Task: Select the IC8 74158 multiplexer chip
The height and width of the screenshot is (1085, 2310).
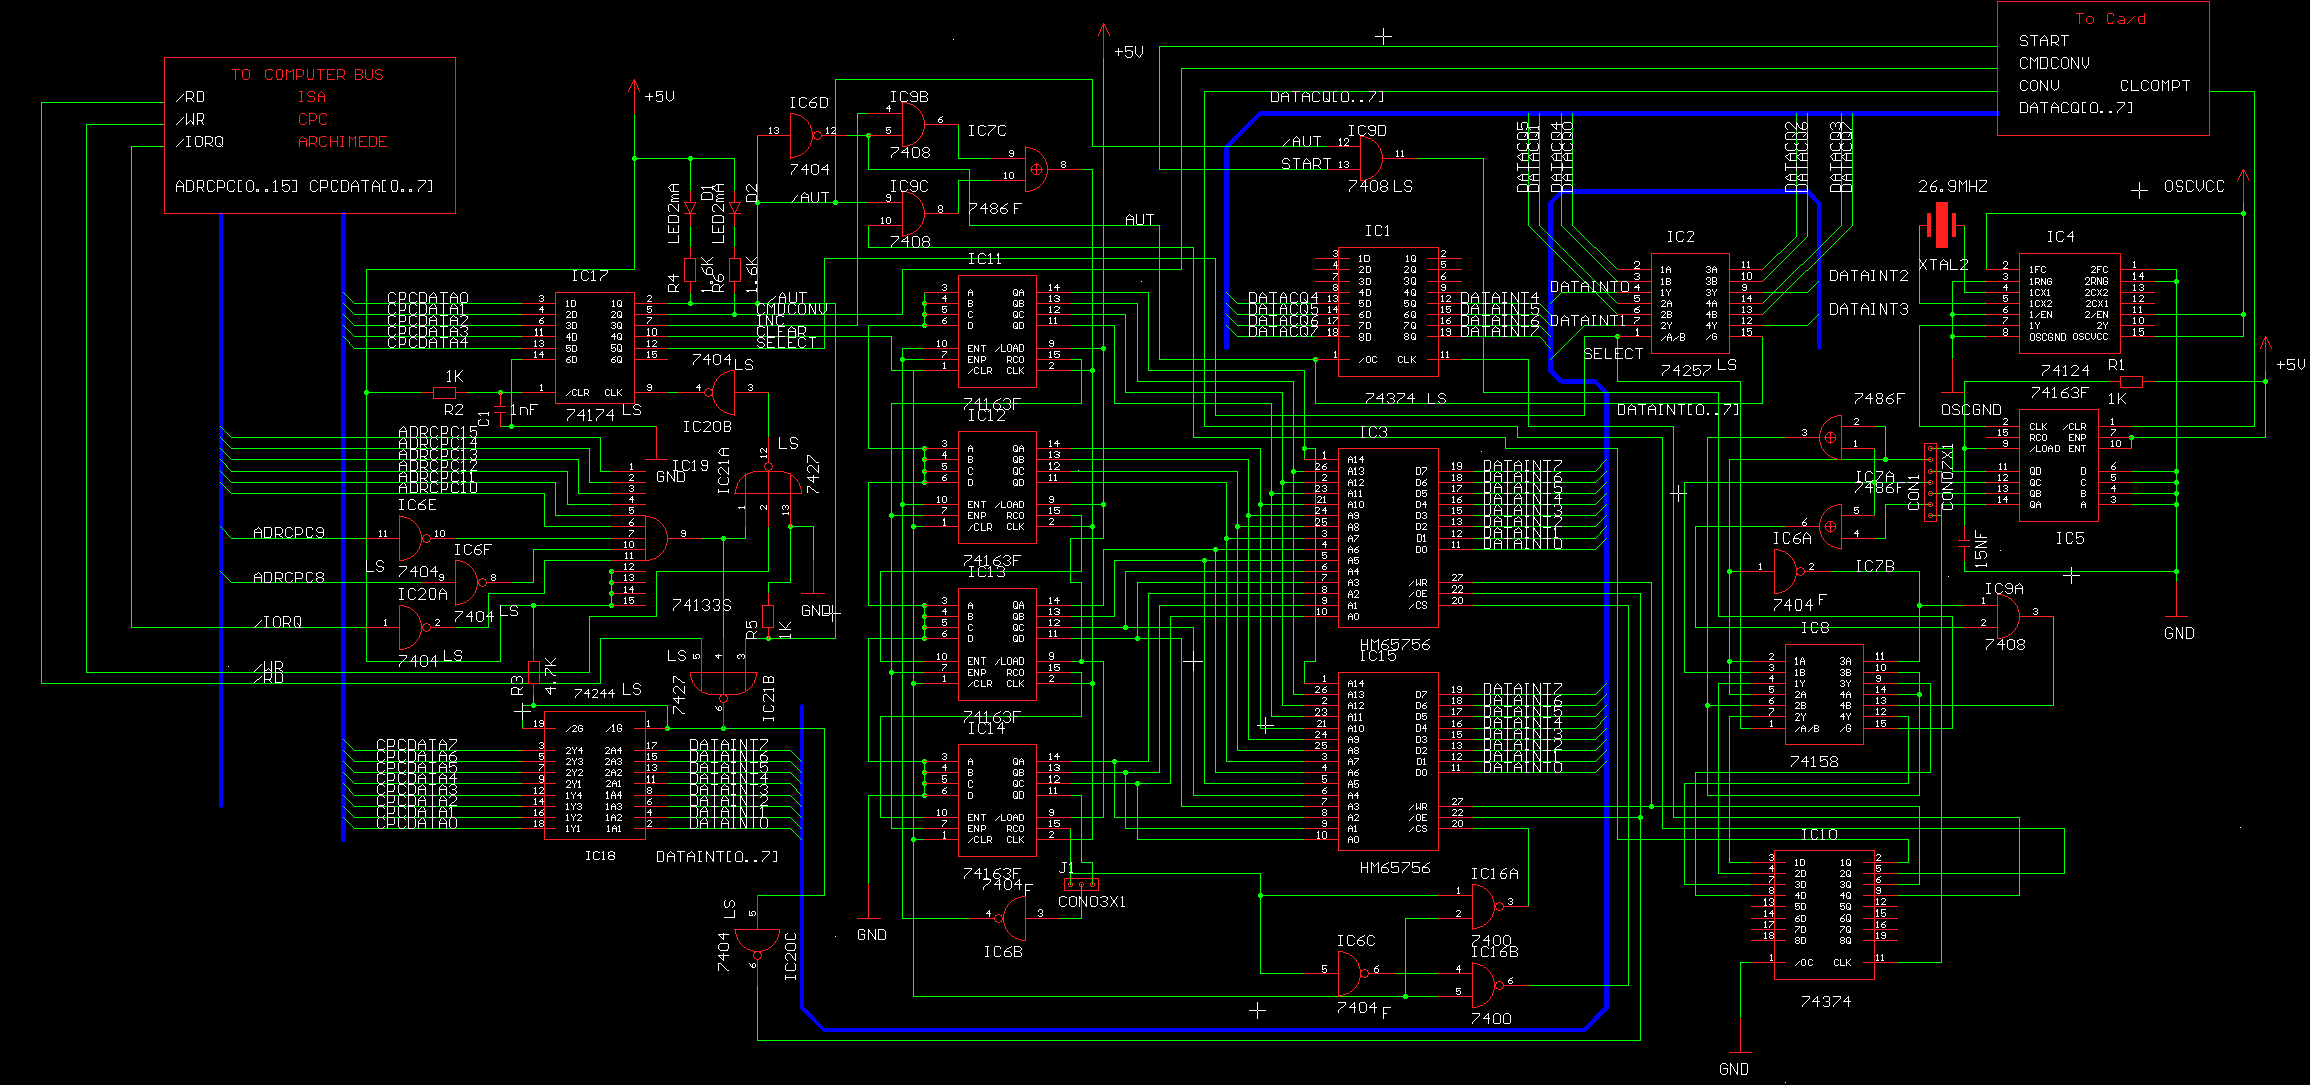Action: point(1824,696)
